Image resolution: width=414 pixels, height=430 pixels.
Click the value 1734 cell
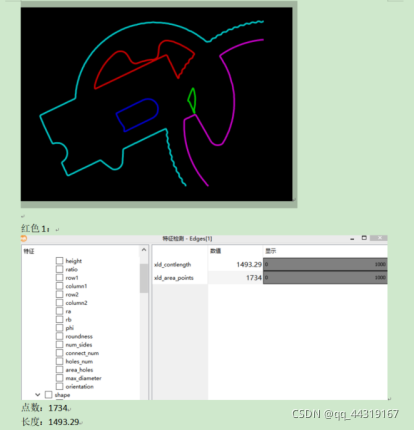point(236,278)
